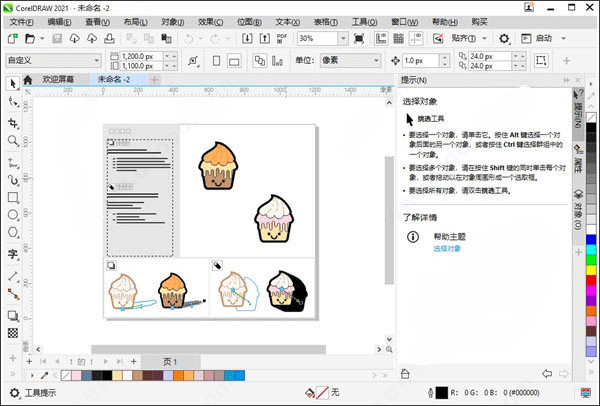Expand the 自定义 page size dropdown

[95, 61]
